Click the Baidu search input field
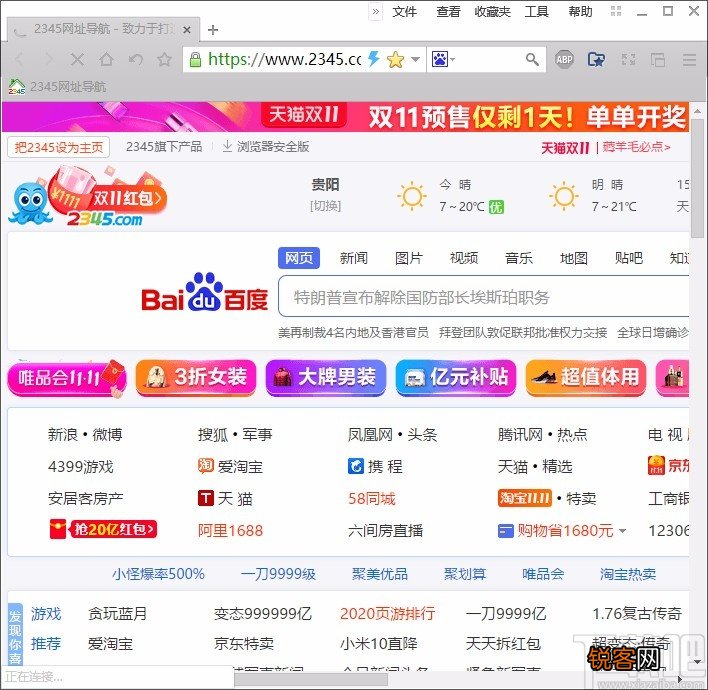 point(484,296)
